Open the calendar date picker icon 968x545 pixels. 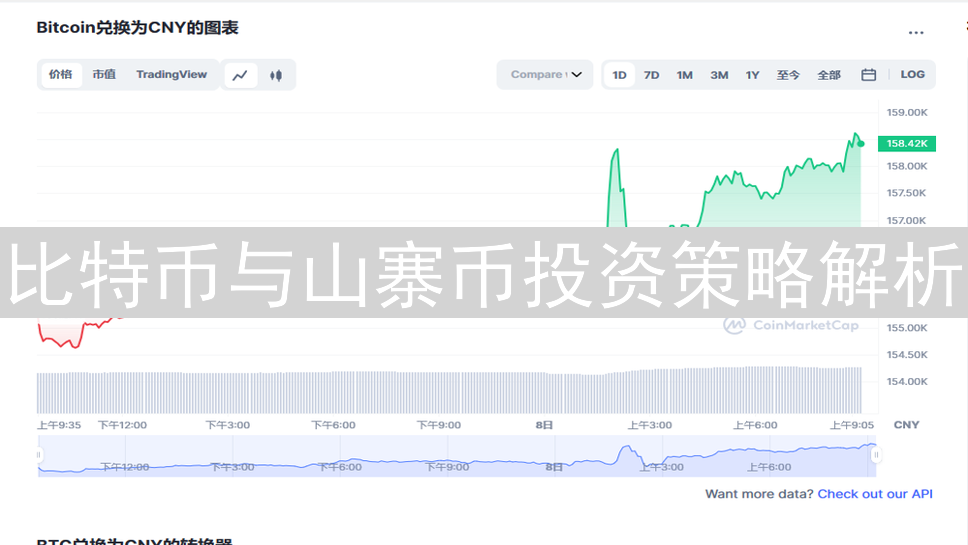point(869,75)
